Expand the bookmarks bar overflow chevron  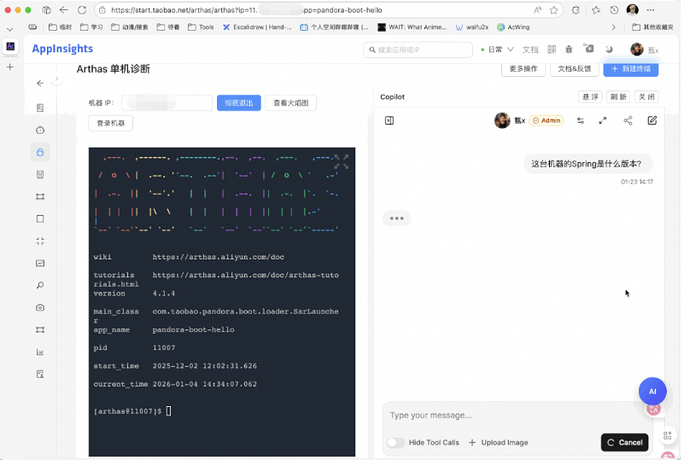(x=613, y=27)
